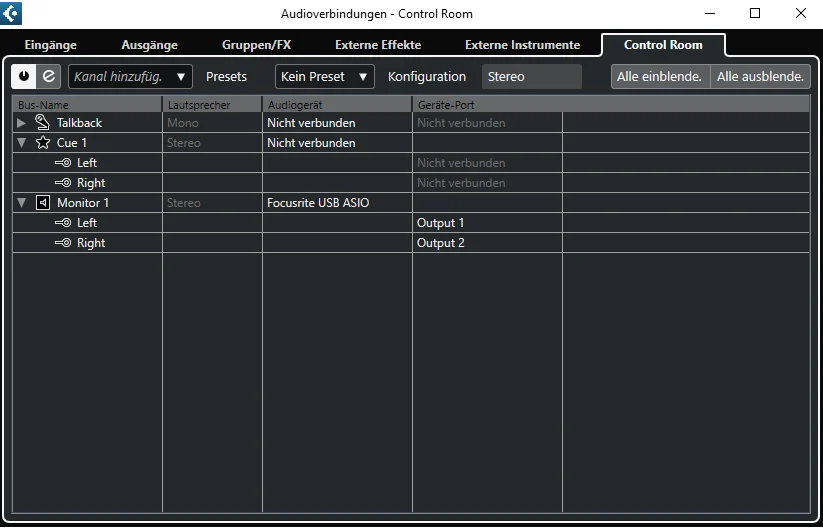Select the Externe Instrumente tab
Image resolution: width=823 pixels, height=528 pixels.
522,45
